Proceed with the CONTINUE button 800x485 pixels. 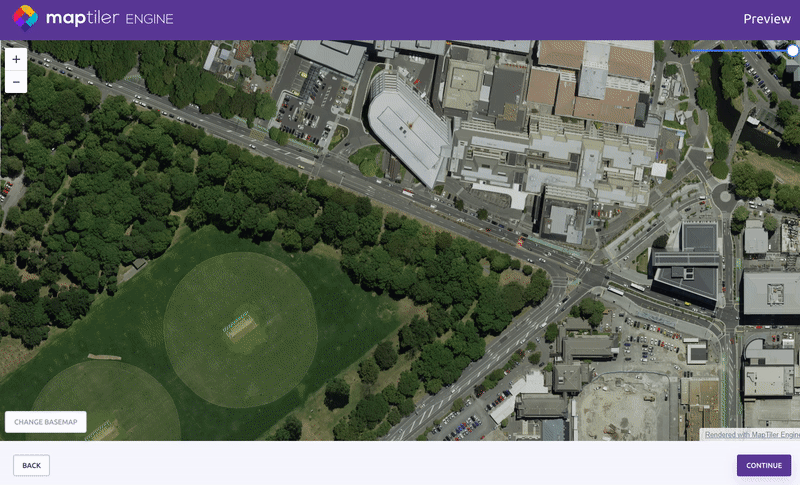click(x=764, y=465)
